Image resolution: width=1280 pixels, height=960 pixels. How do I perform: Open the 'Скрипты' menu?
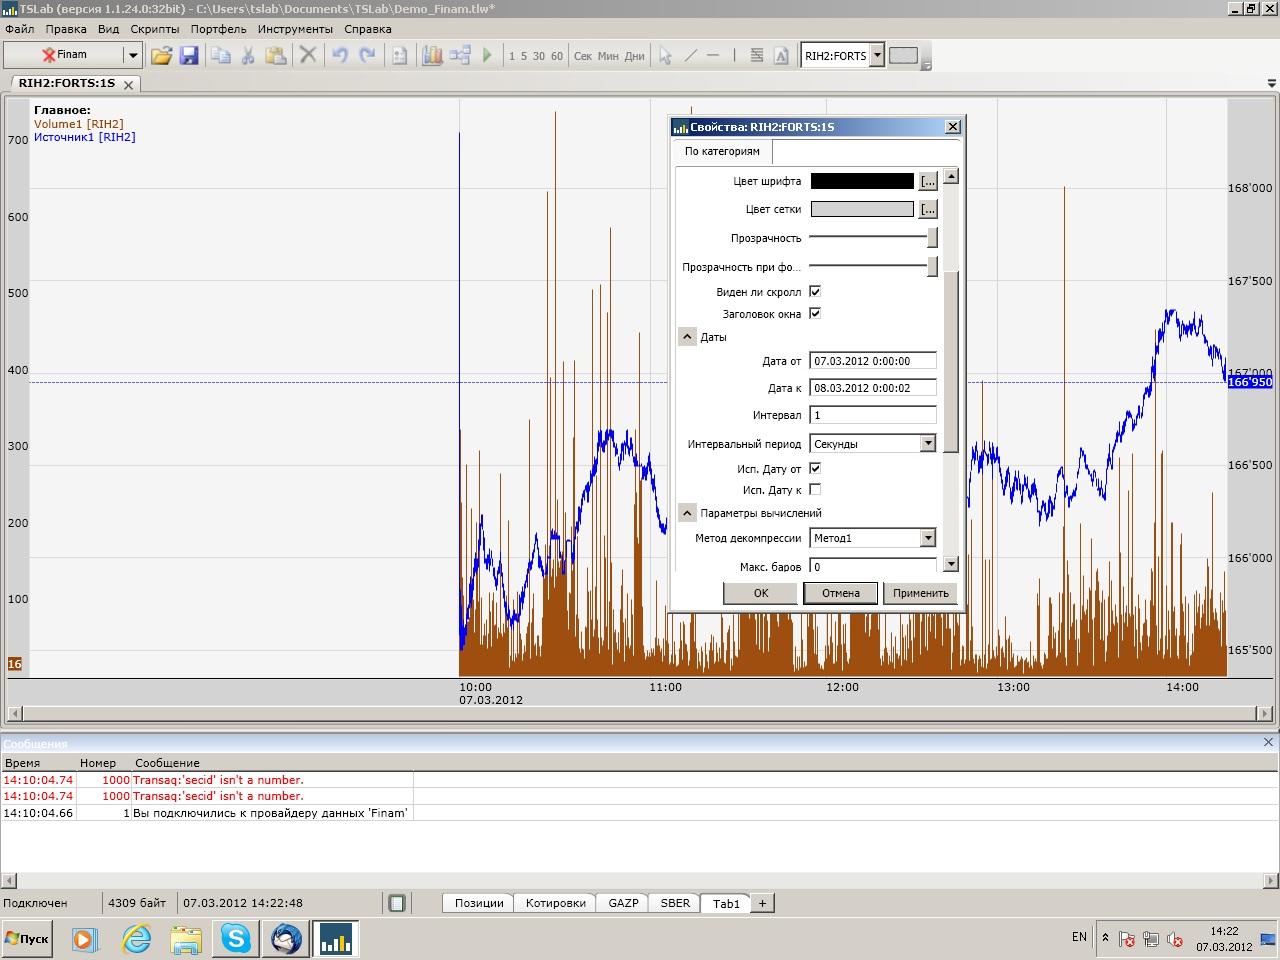[155, 29]
